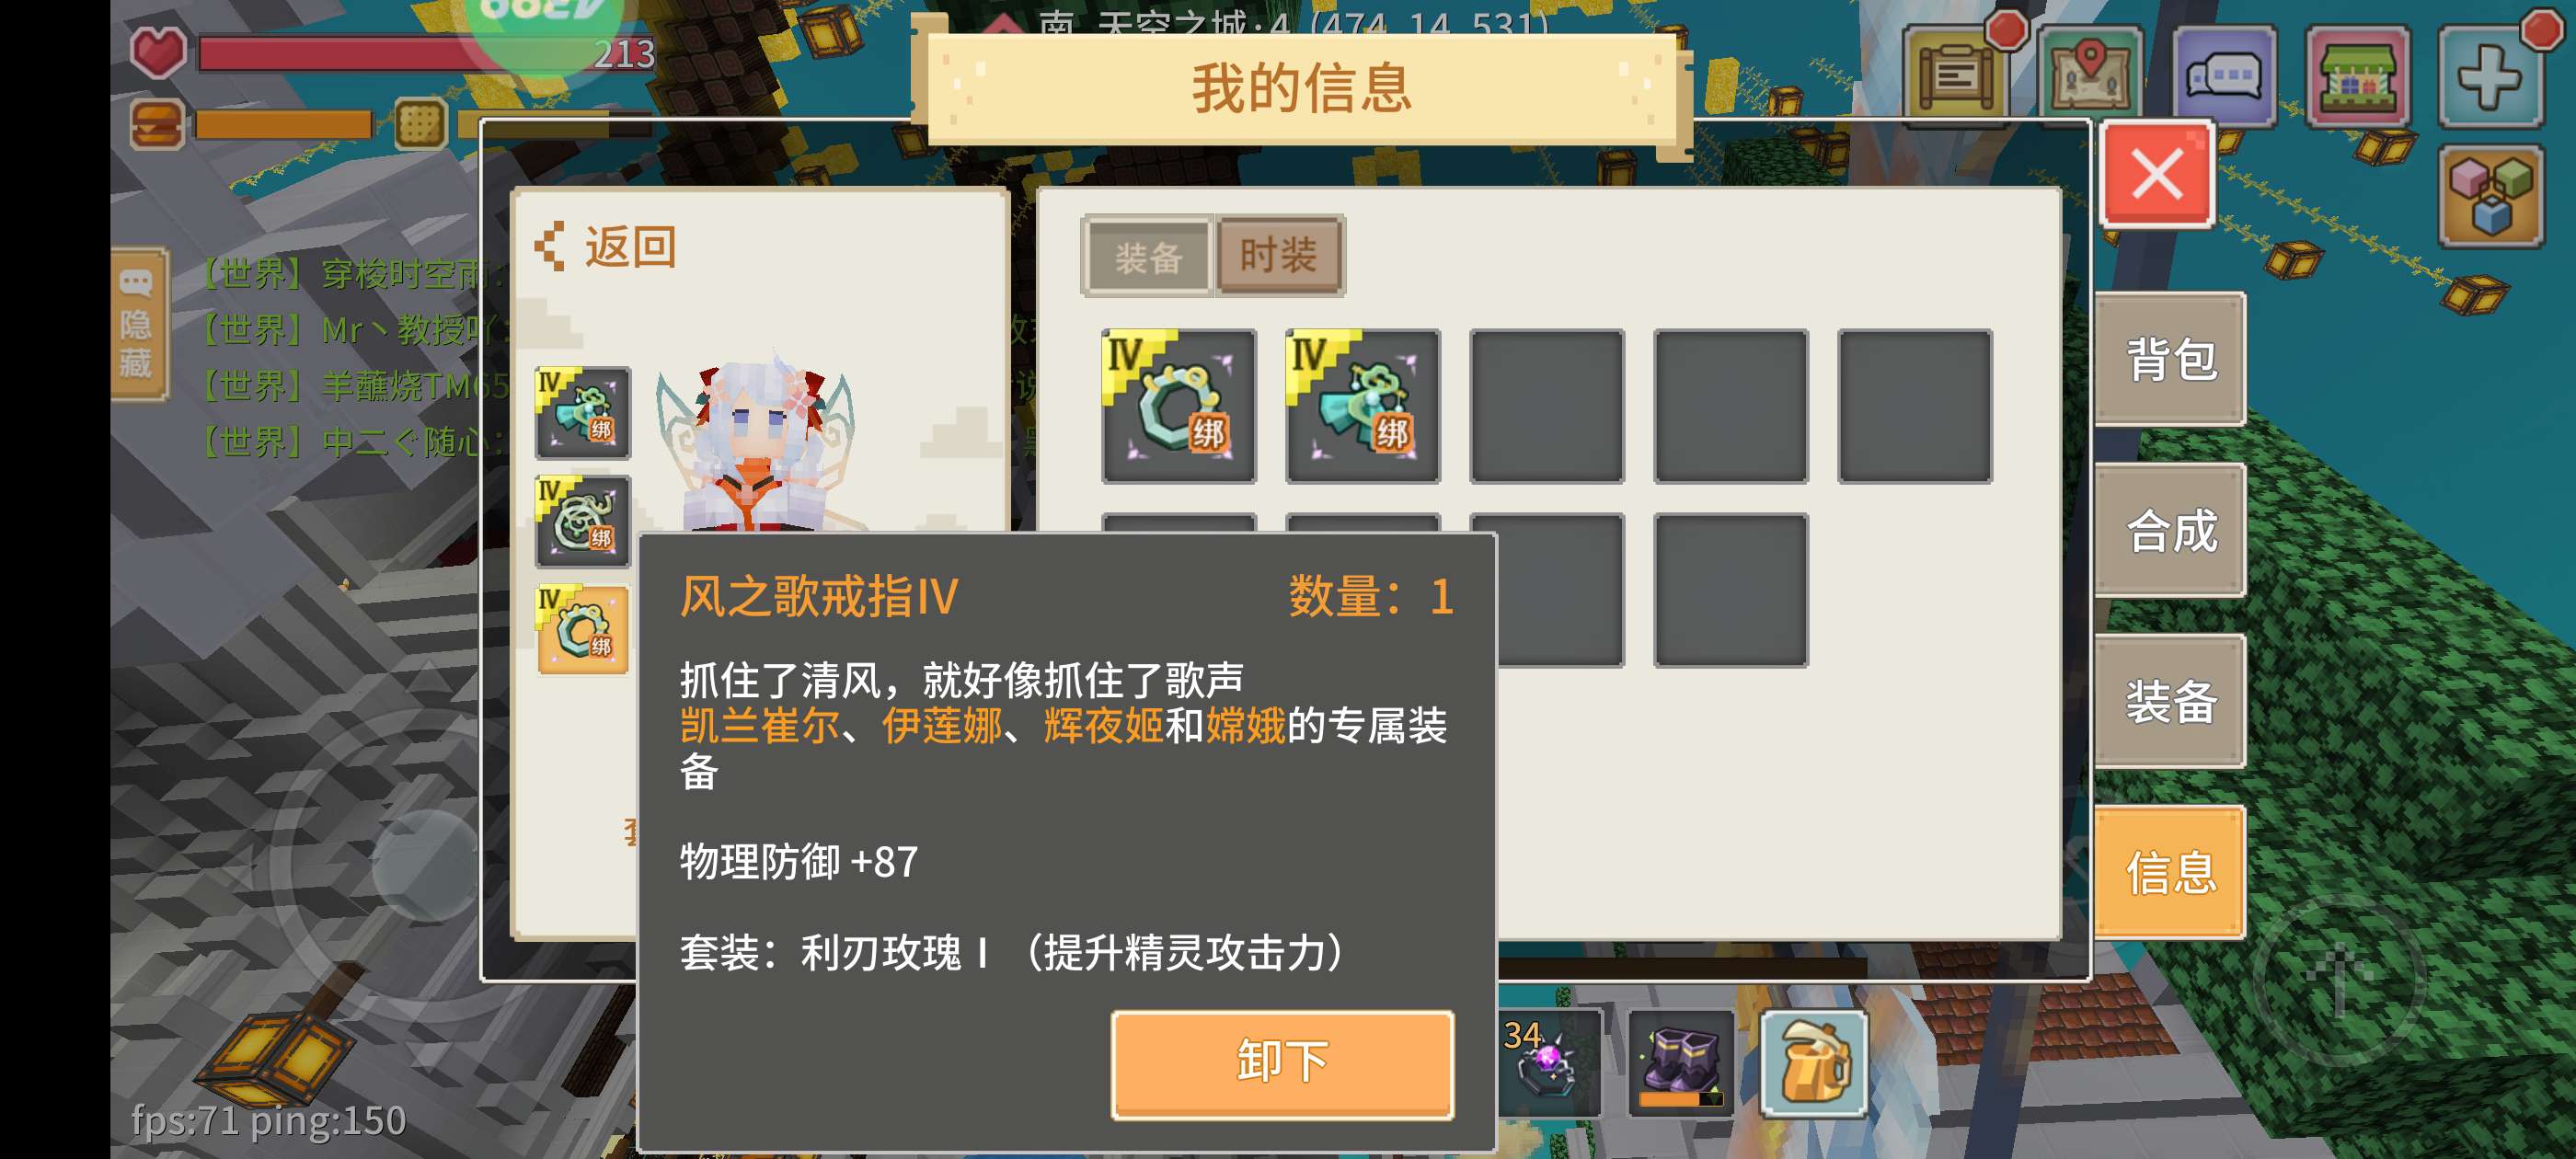Image resolution: width=2576 pixels, height=1159 pixels.
Task: Open the golden backpack hotbar icon
Action: point(1813,1063)
